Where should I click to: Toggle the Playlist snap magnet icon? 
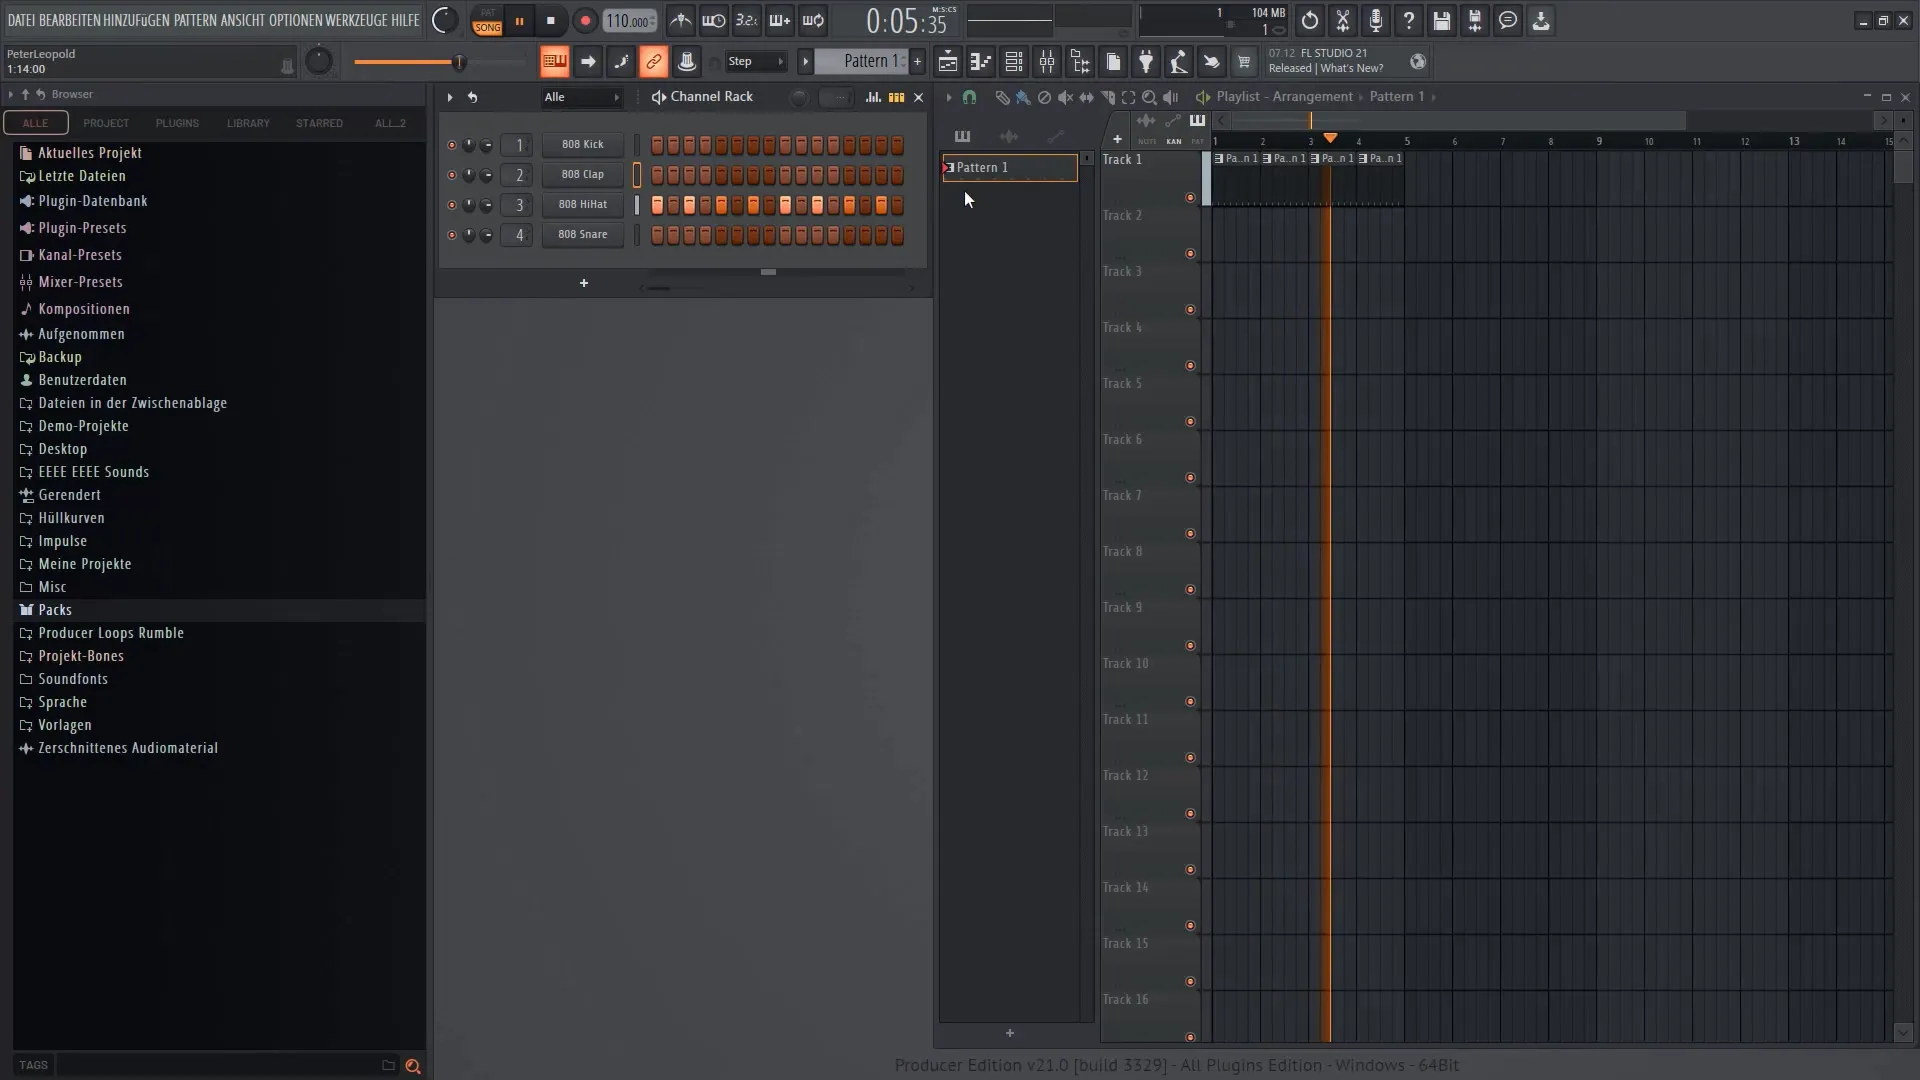point(969,97)
